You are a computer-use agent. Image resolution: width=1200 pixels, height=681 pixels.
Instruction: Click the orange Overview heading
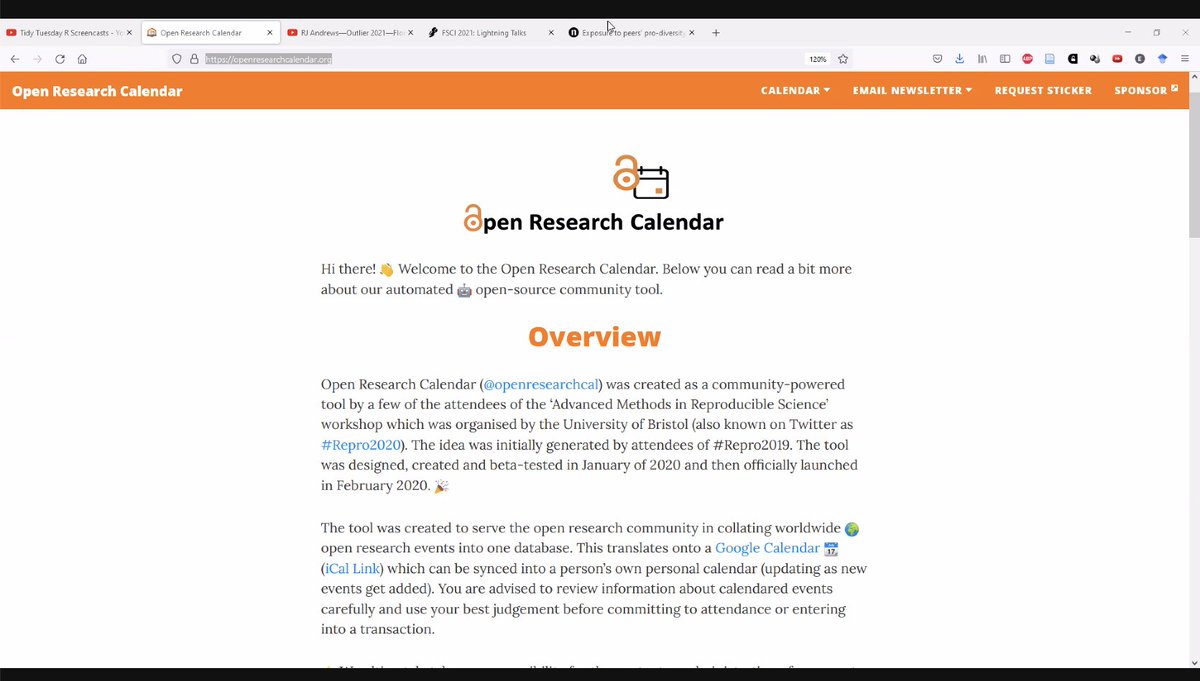click(x=594, y=337)
